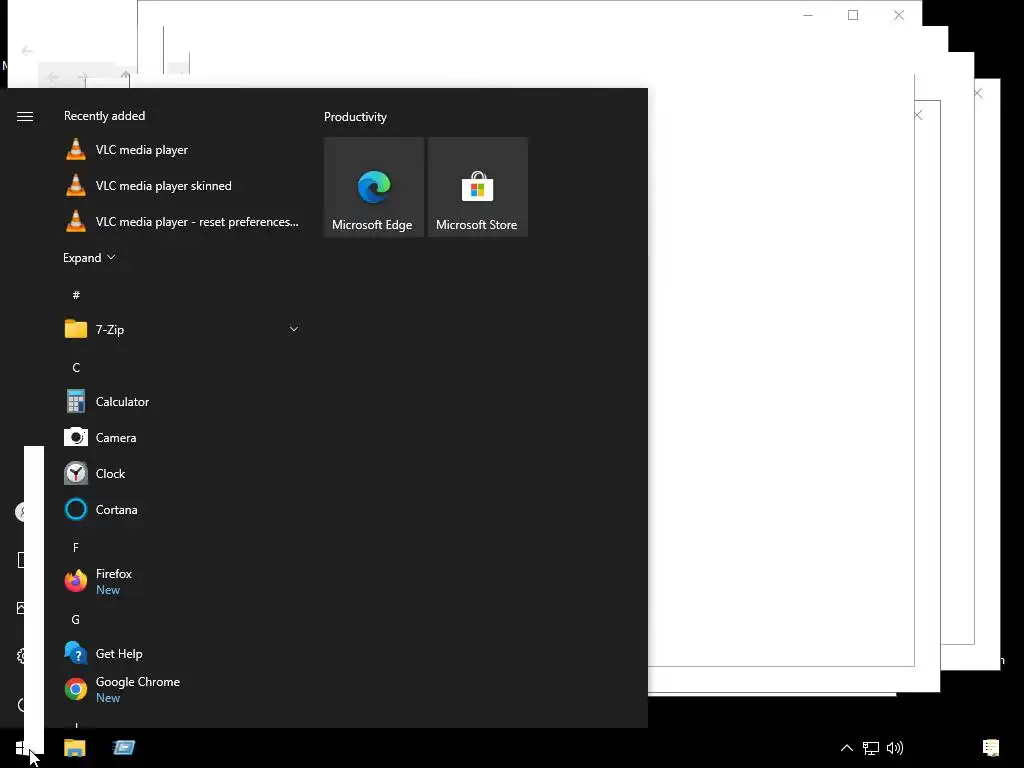Launch Cortana
This screenshot has height=768, width=1024.
182,509
